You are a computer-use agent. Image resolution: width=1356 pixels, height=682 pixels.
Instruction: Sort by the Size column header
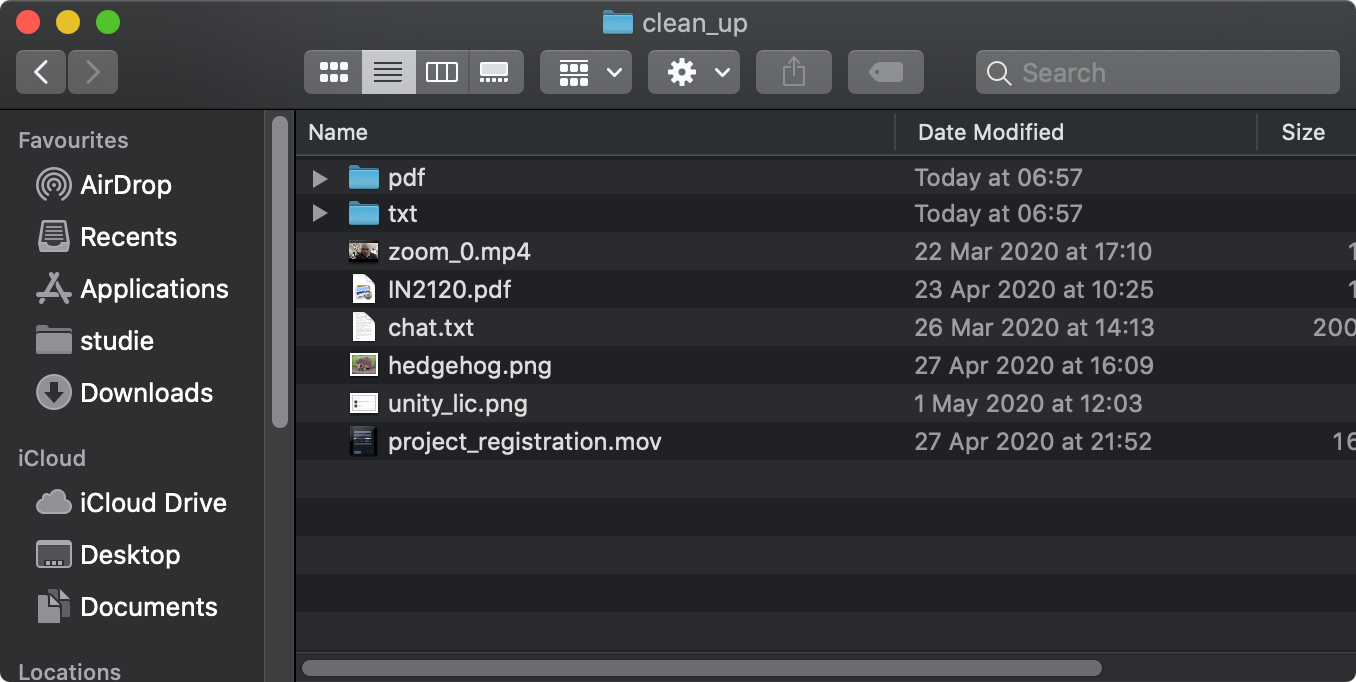[x=1303, y=132]
